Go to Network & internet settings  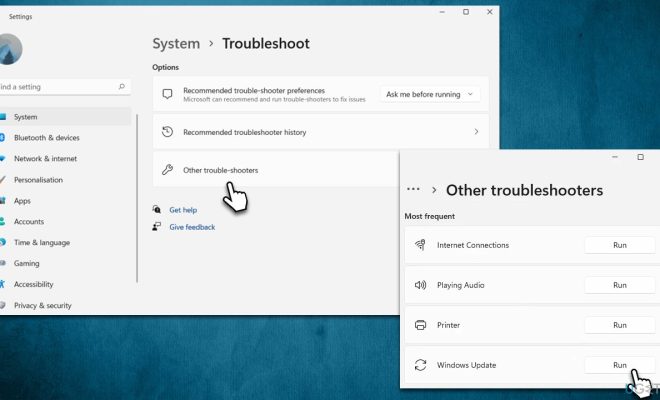point(45,159)
